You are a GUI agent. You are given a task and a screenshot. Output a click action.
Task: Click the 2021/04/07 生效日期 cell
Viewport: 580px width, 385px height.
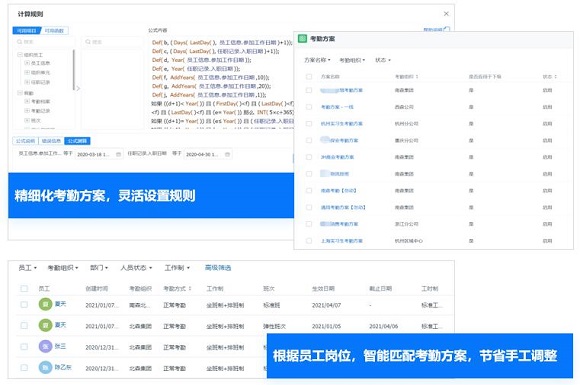click(x=326, y=305)
